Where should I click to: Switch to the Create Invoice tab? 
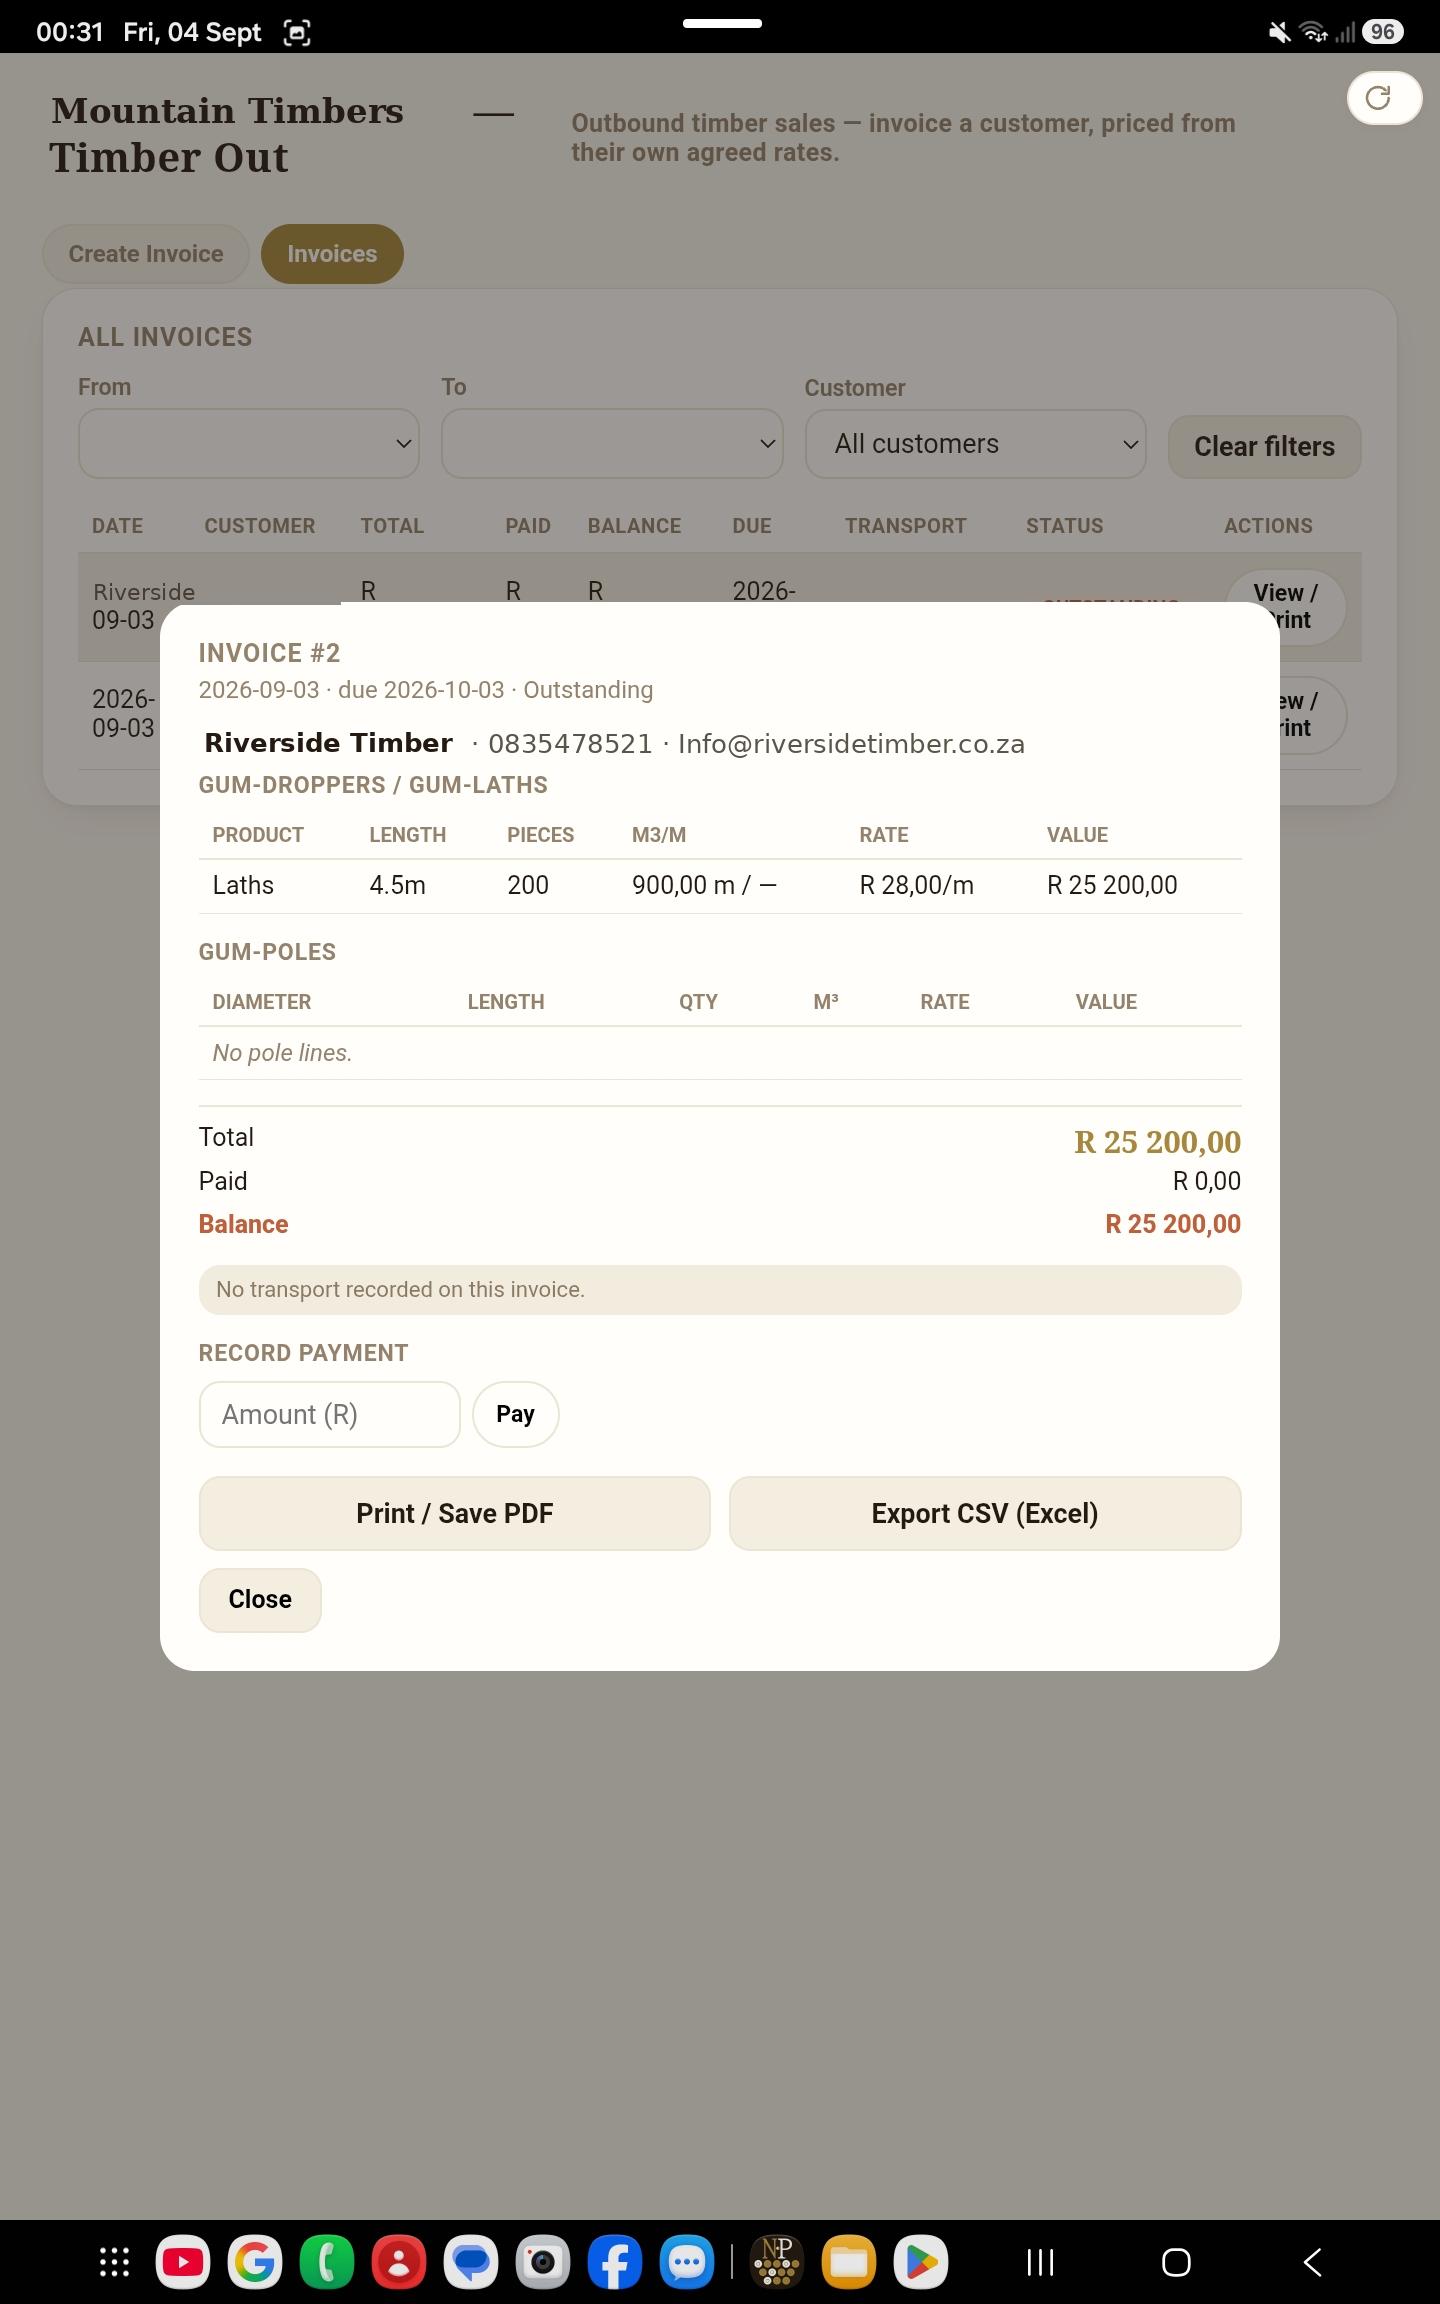point(146,254)
